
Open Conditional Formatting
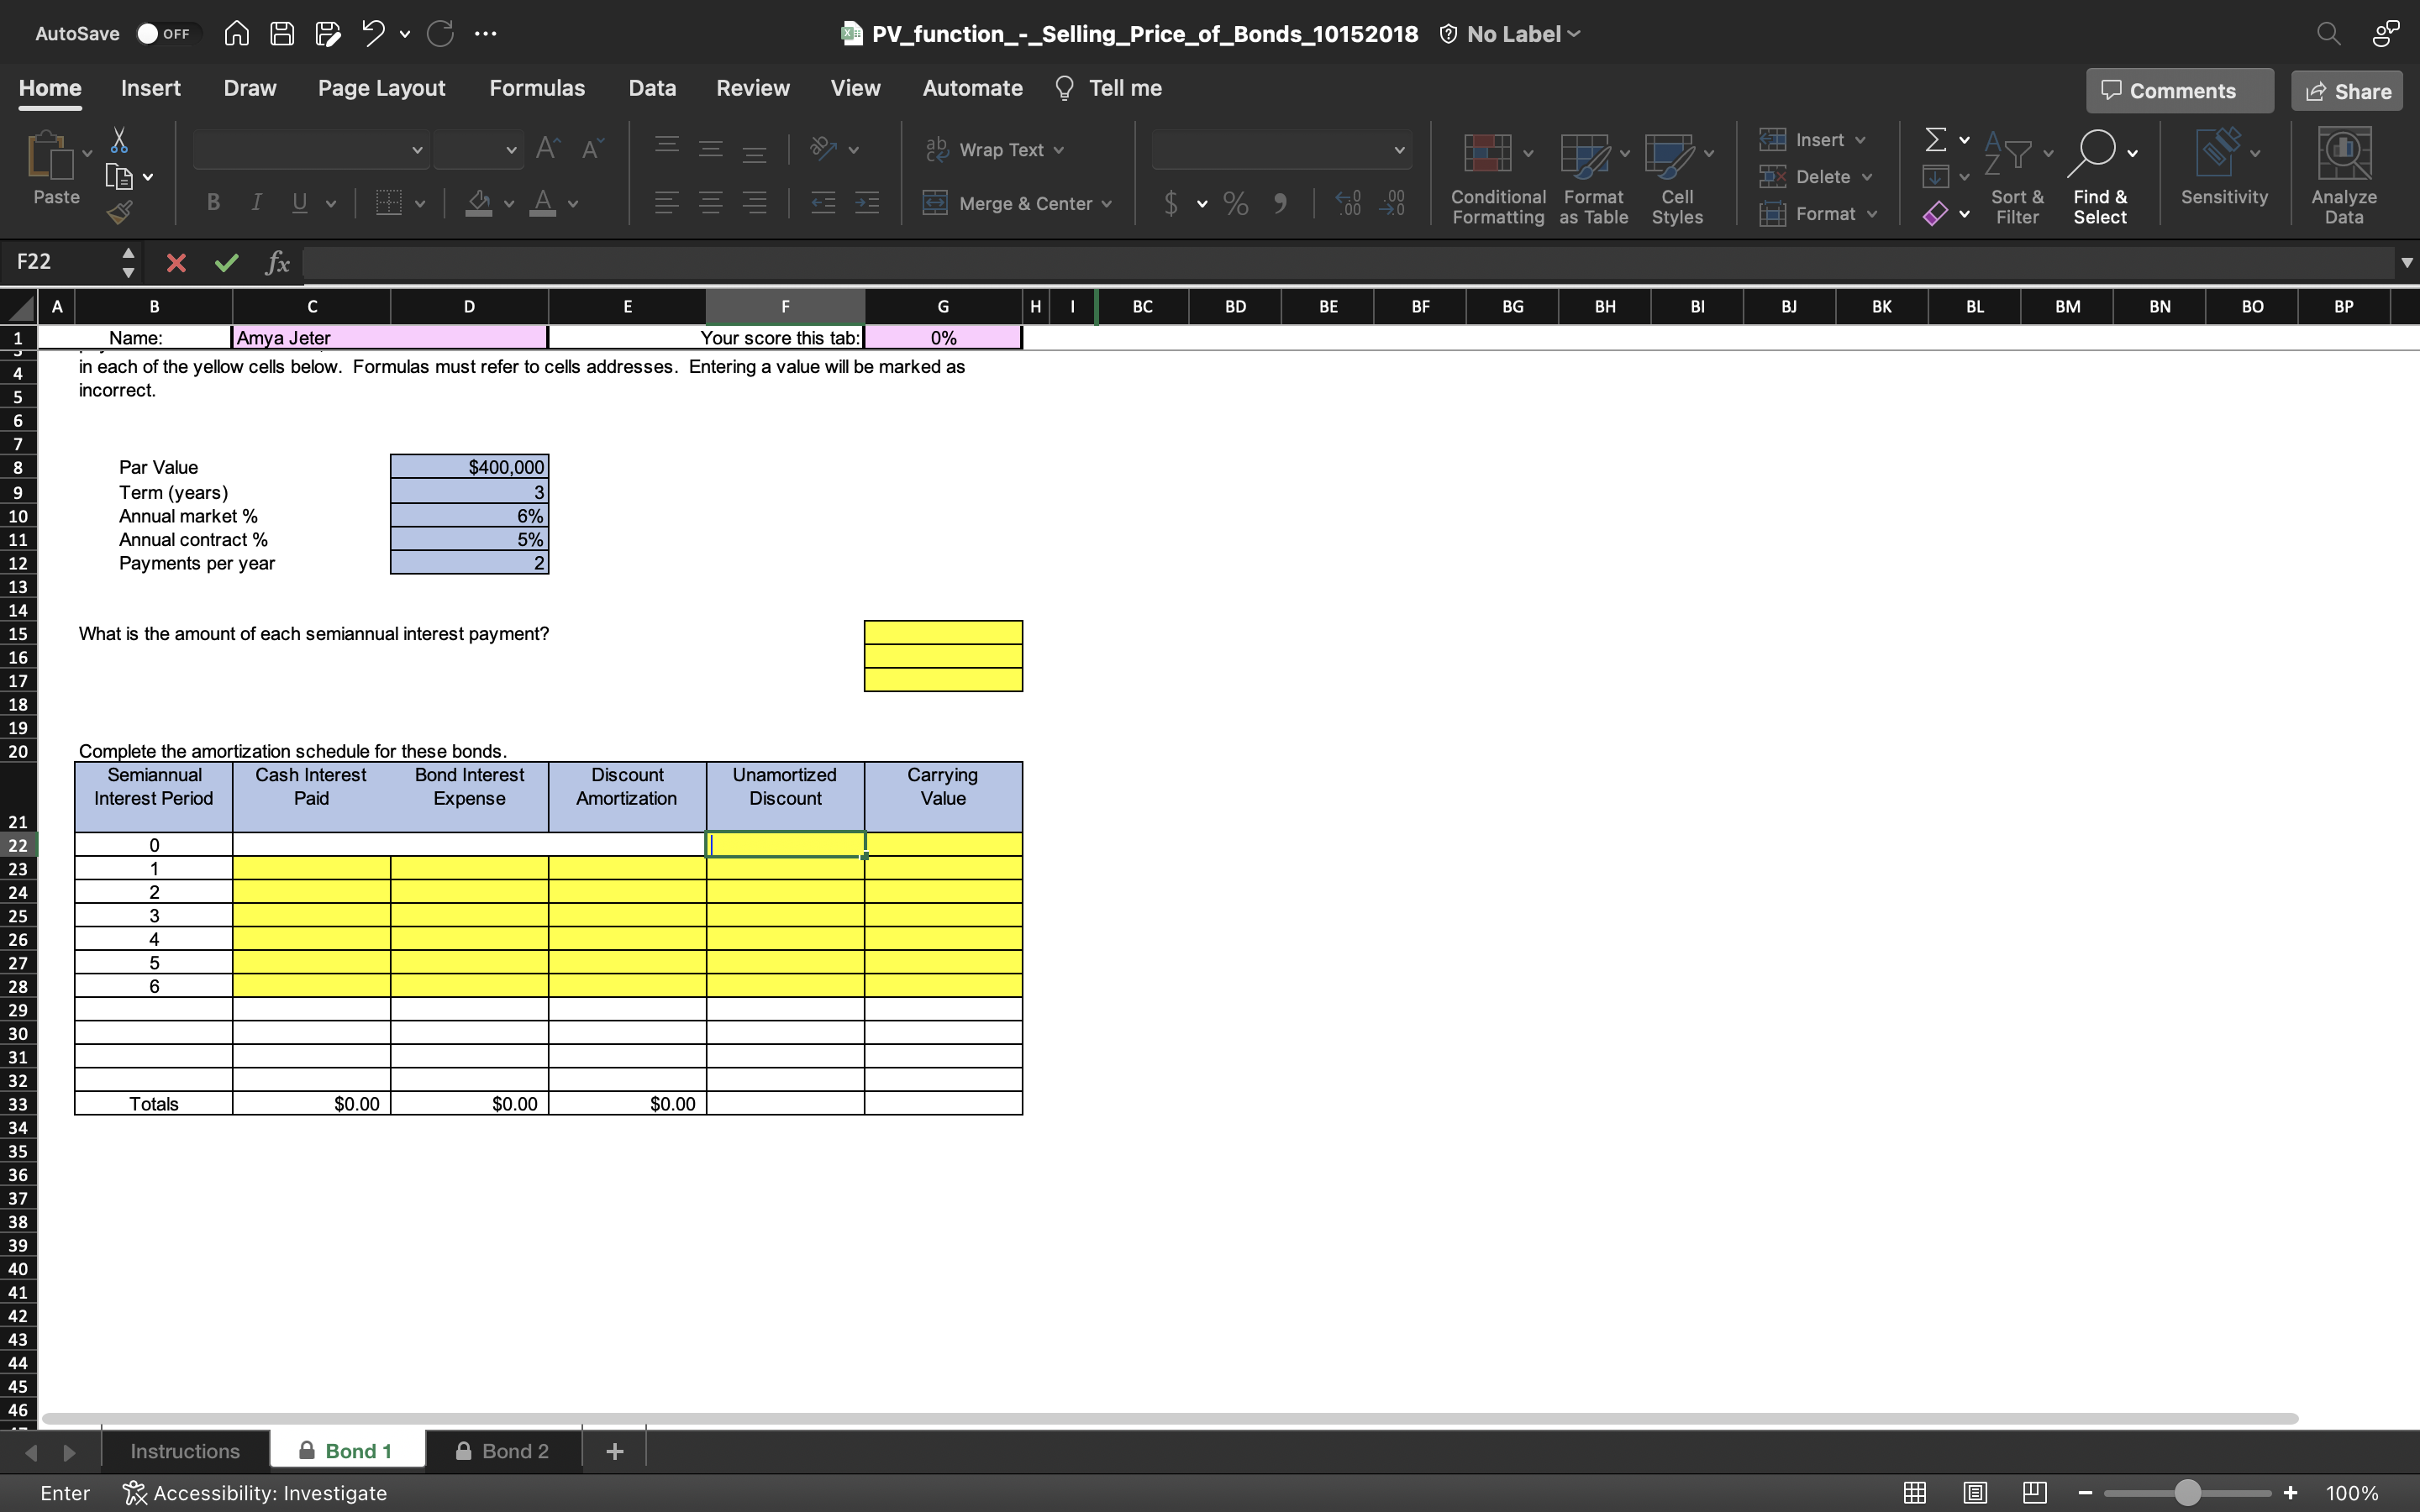1494,175
